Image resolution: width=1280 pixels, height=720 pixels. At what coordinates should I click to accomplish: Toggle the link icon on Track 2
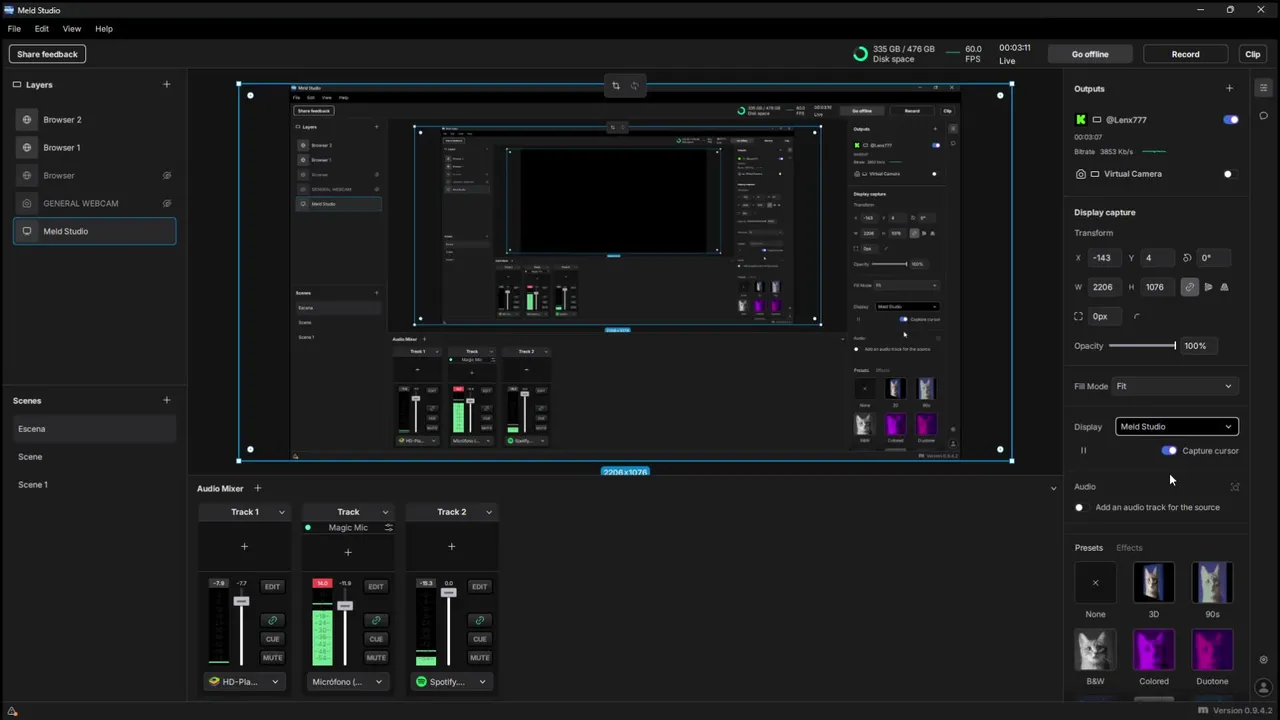pos(480,620)
